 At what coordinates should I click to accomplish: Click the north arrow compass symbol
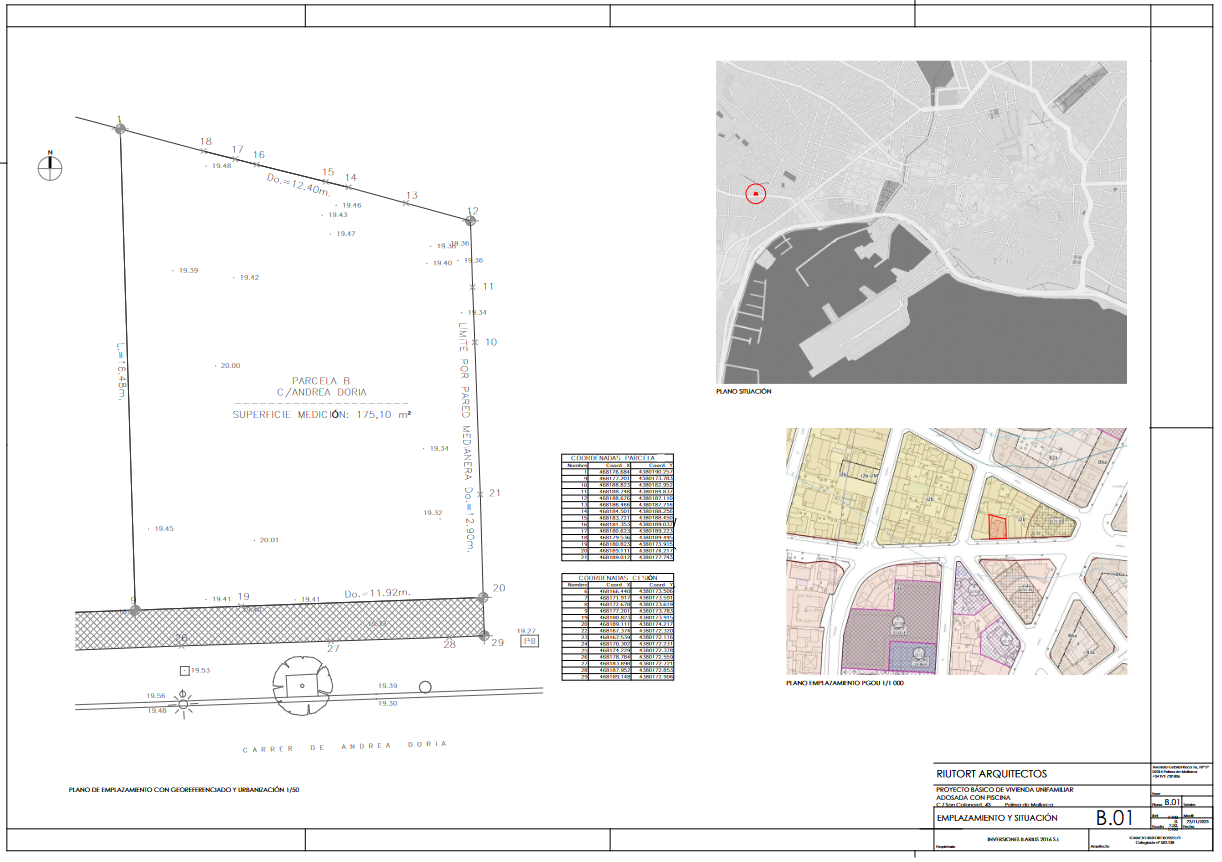tap(50, 167)
